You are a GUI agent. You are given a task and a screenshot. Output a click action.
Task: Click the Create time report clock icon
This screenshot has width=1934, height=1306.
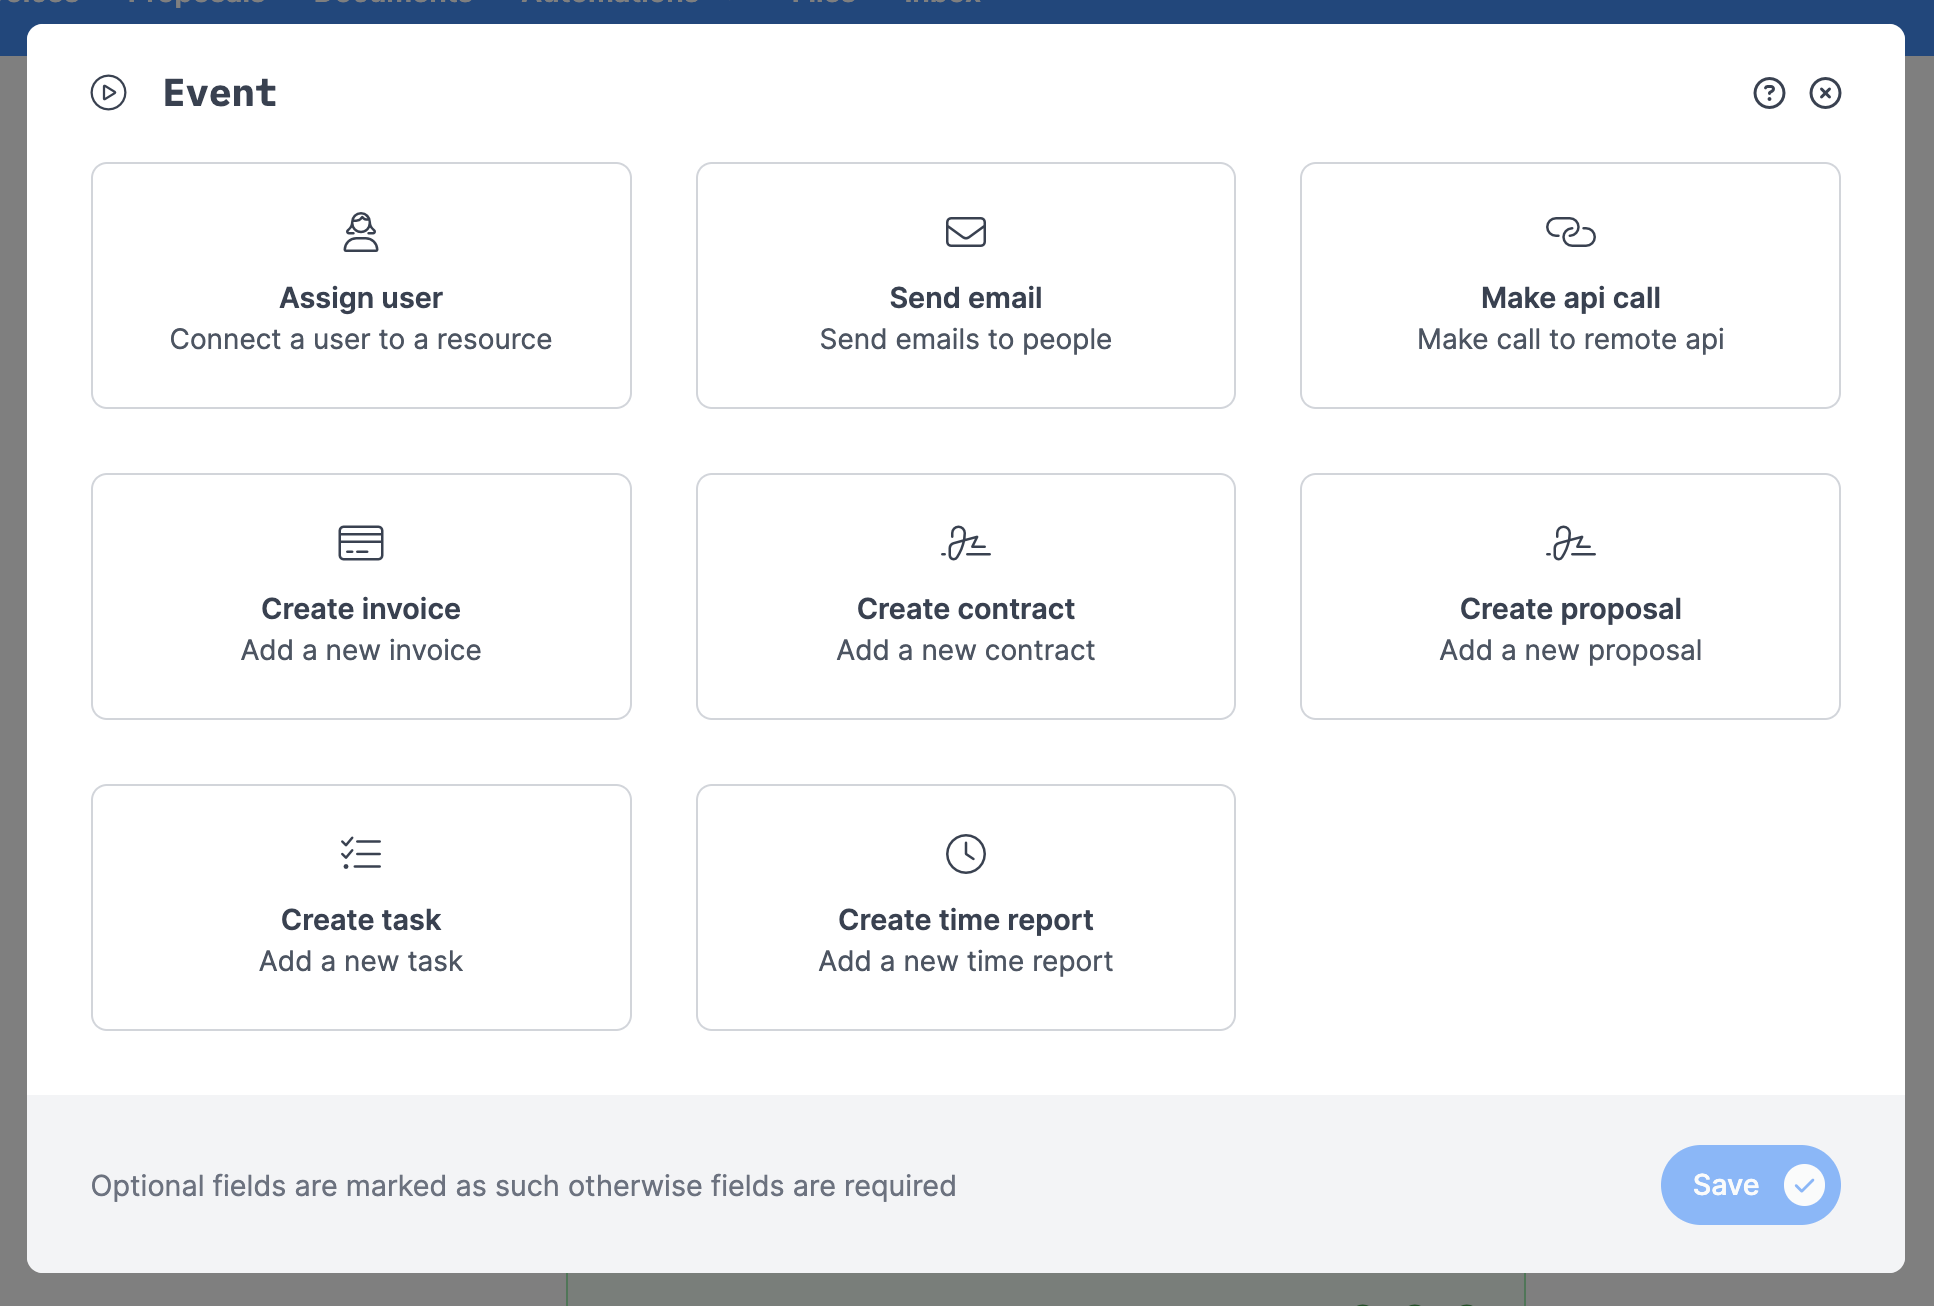point(965,854)
